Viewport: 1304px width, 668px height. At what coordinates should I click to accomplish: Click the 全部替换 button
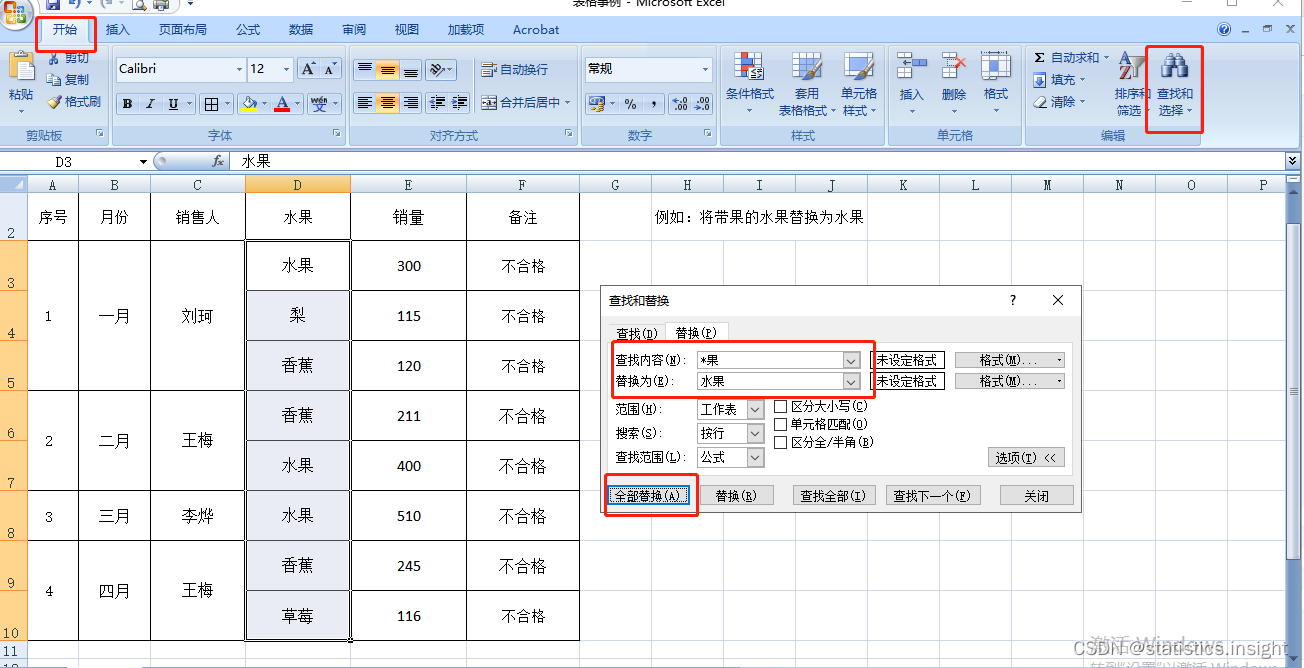pos(650,494)
